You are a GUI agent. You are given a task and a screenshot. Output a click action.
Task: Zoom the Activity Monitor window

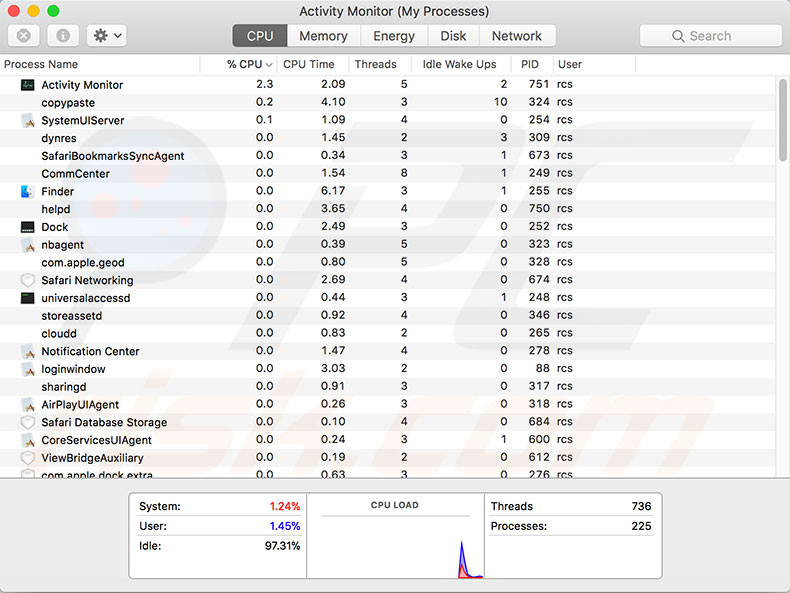[53, 11]
